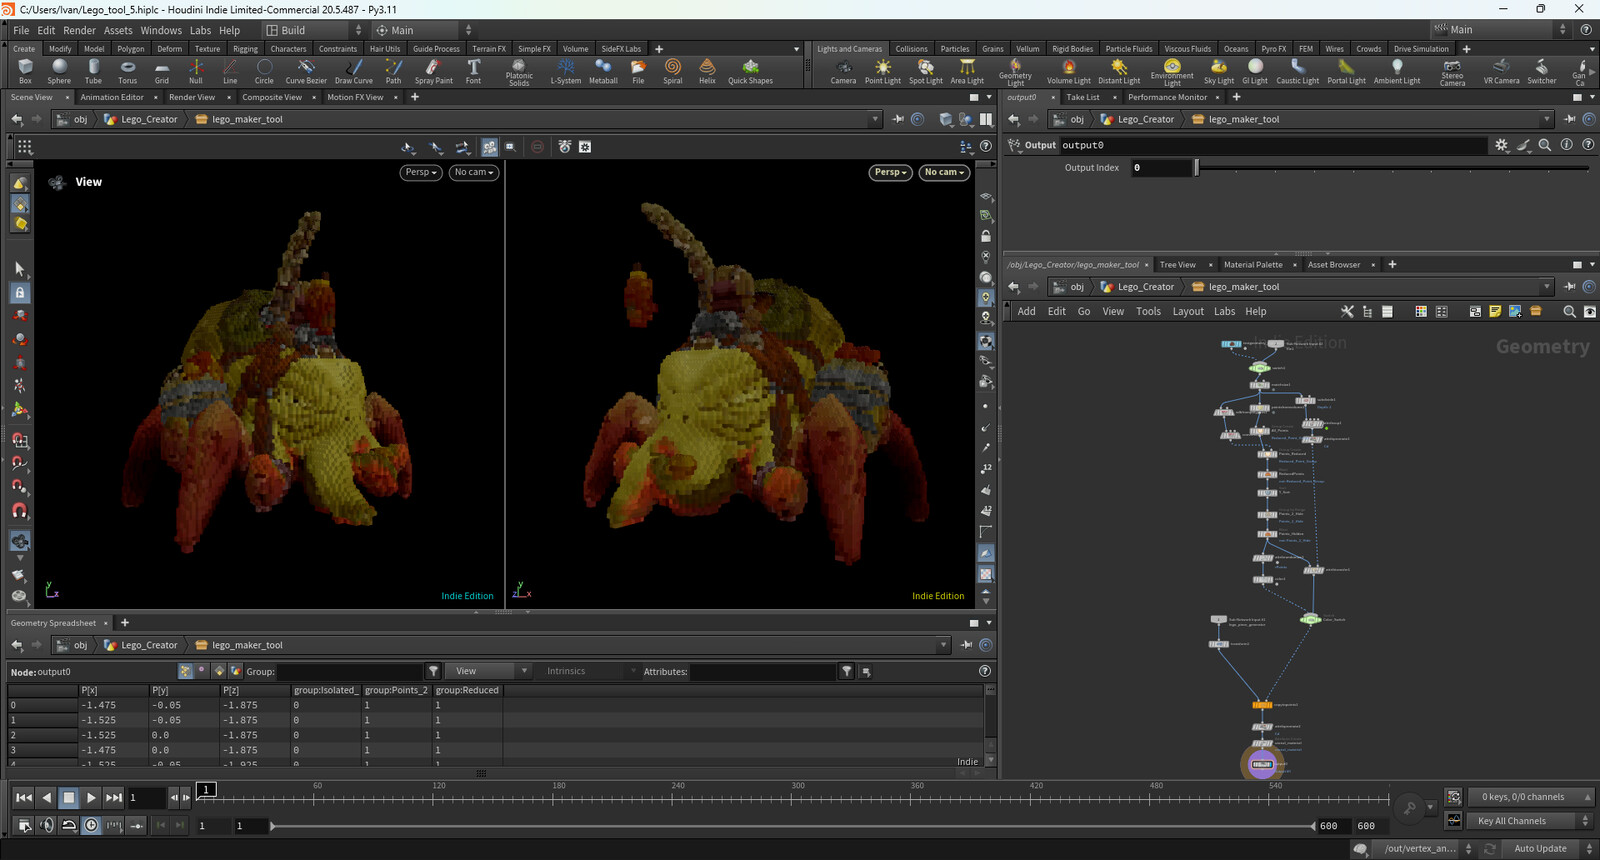Pick the Tube shelf tool
The height and width of the screenshot is (860, 1600).
93,71
